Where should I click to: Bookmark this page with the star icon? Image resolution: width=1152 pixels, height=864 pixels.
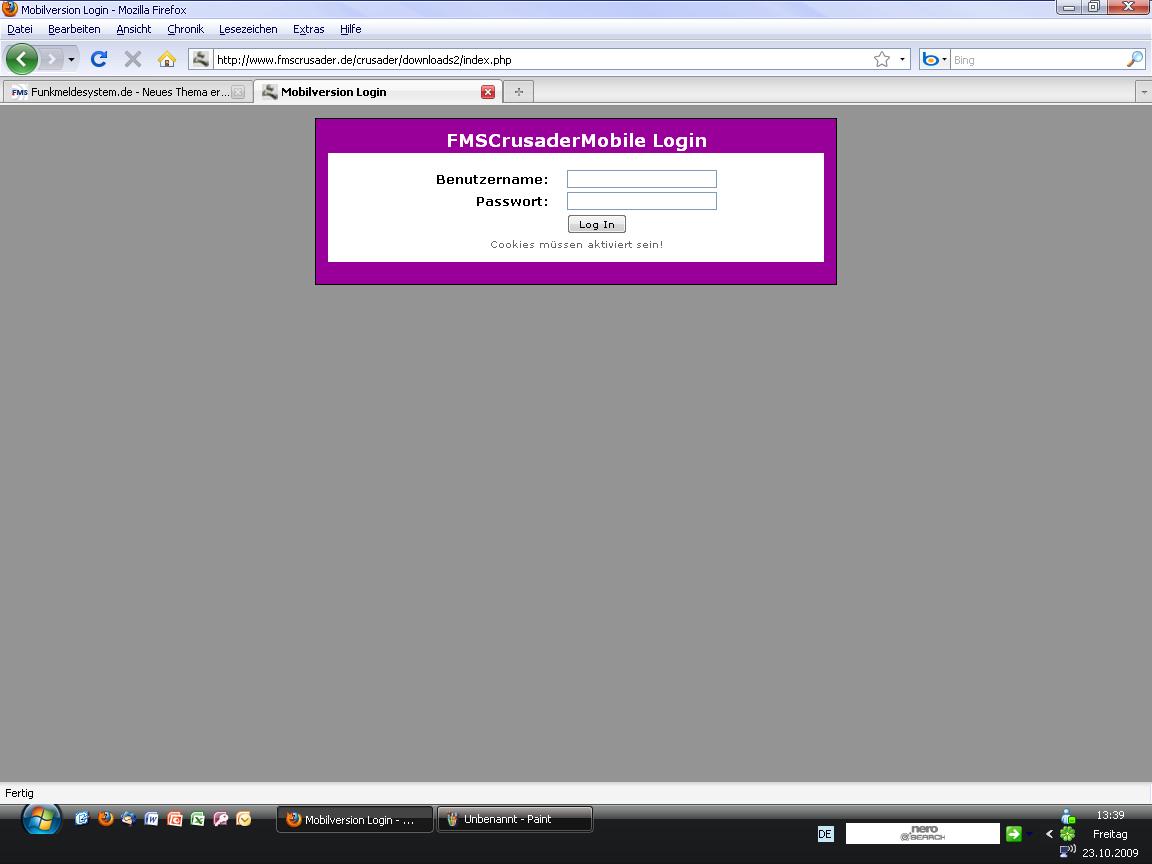(881, 59)
